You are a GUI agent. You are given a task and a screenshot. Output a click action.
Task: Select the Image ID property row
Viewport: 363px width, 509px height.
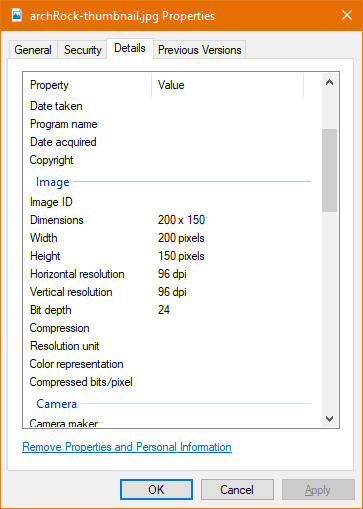tap(170, 202)
